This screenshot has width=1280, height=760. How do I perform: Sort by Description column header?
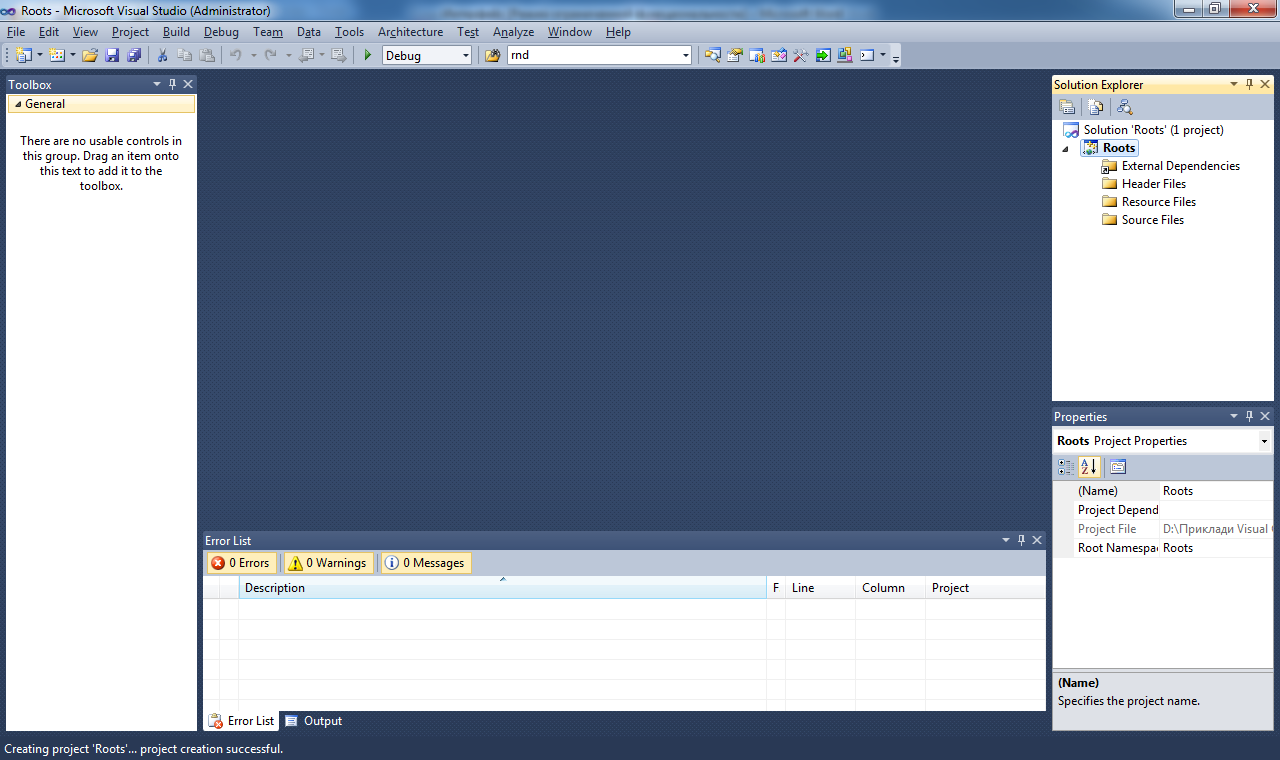(x=502, y=588)
